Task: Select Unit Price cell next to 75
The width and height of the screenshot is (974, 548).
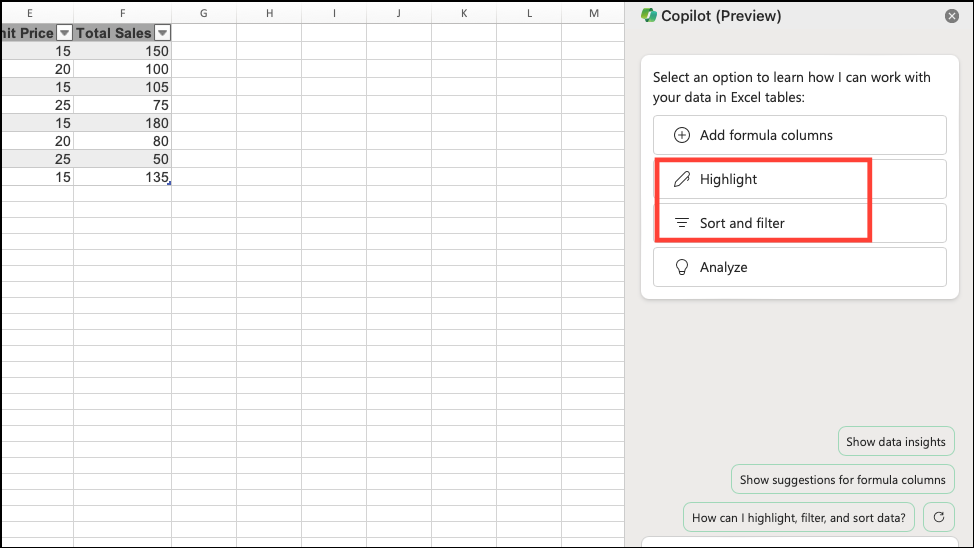Action: 37,105
